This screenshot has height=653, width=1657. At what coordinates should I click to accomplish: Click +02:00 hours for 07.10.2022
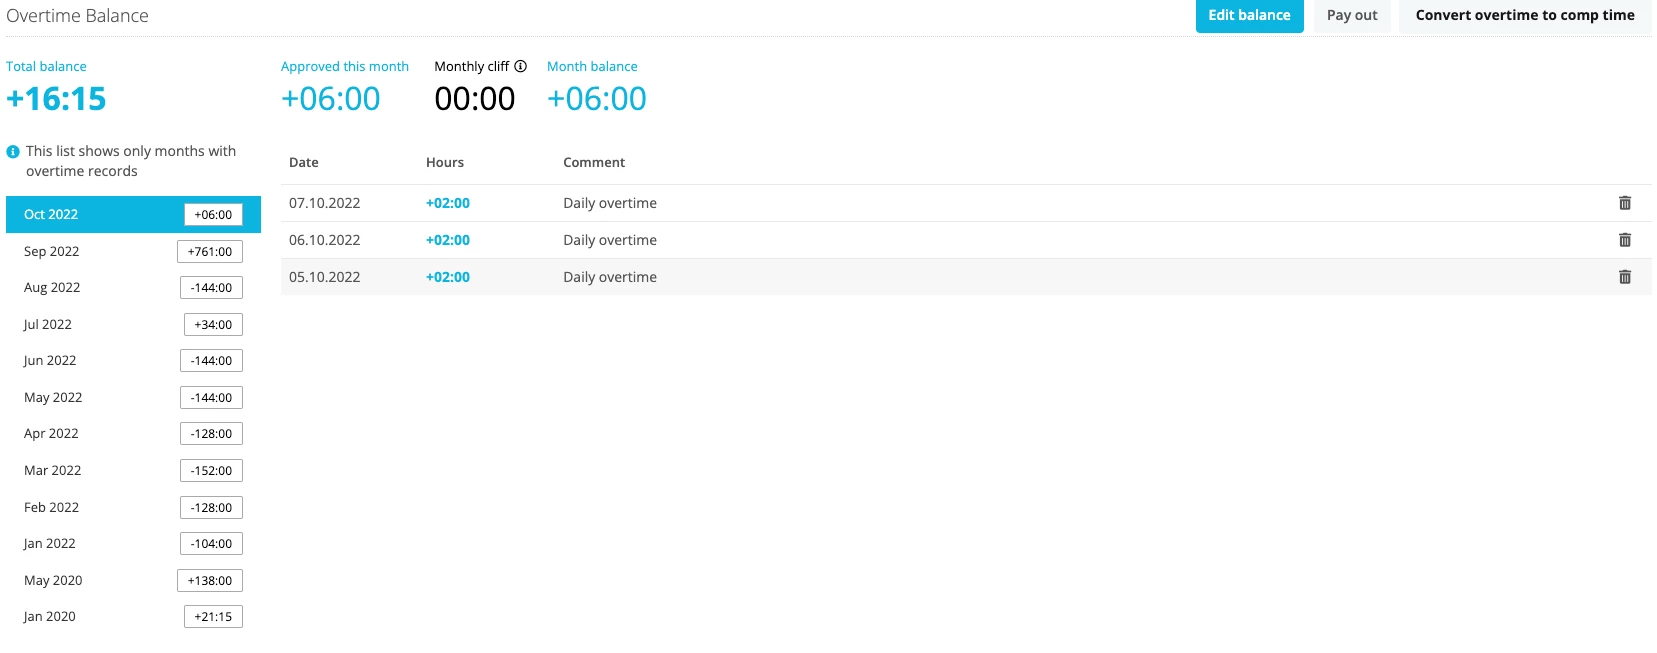pyautogui.click(x=448, y=203)
